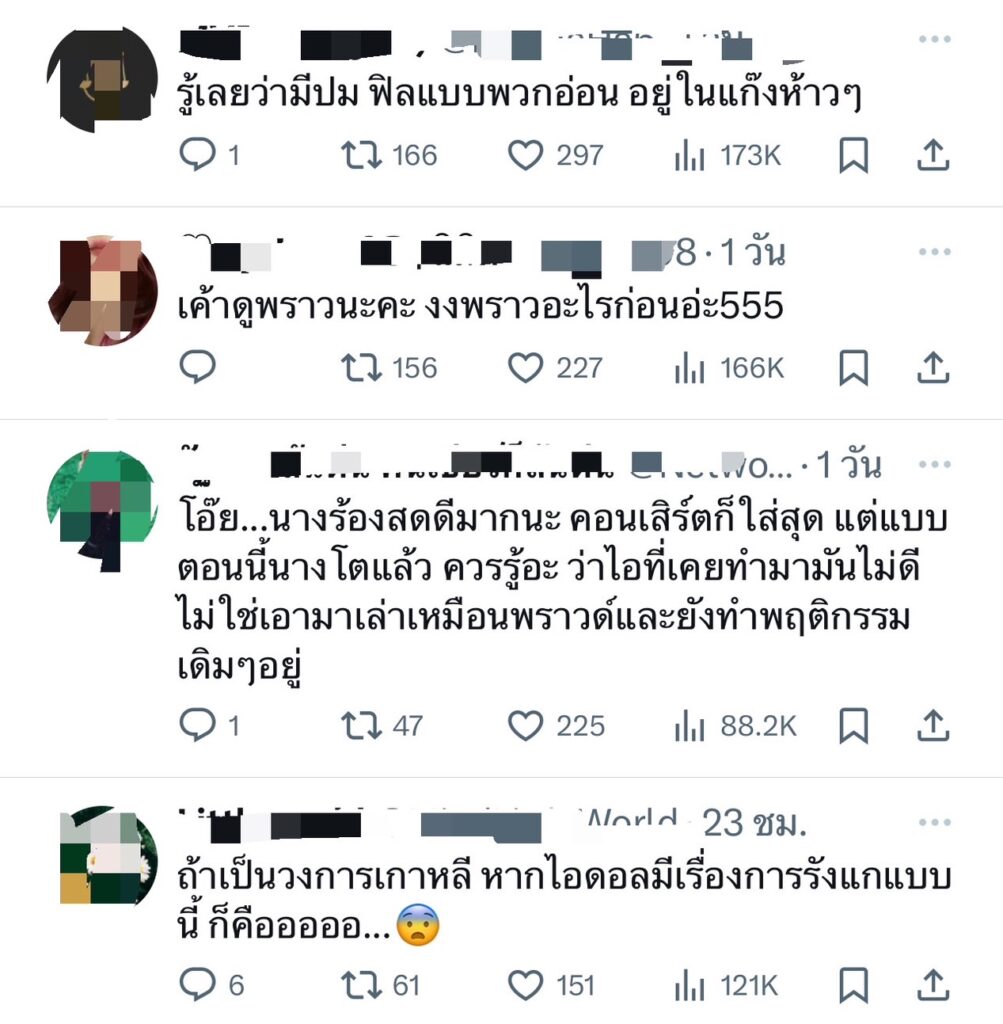Open more options on 1 วัน 555 tweet
1003x1024 pixels.
click(934, 251)
